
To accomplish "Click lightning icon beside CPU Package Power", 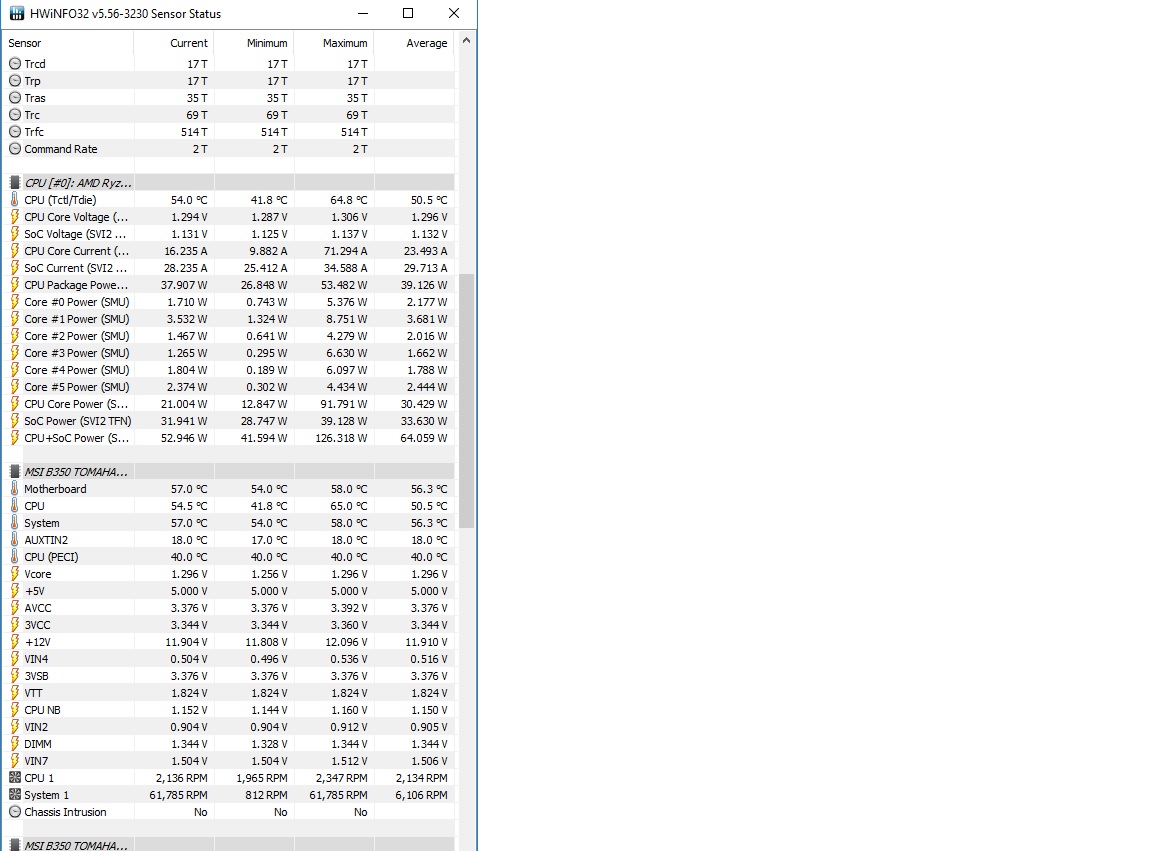I will click(15, 284).
